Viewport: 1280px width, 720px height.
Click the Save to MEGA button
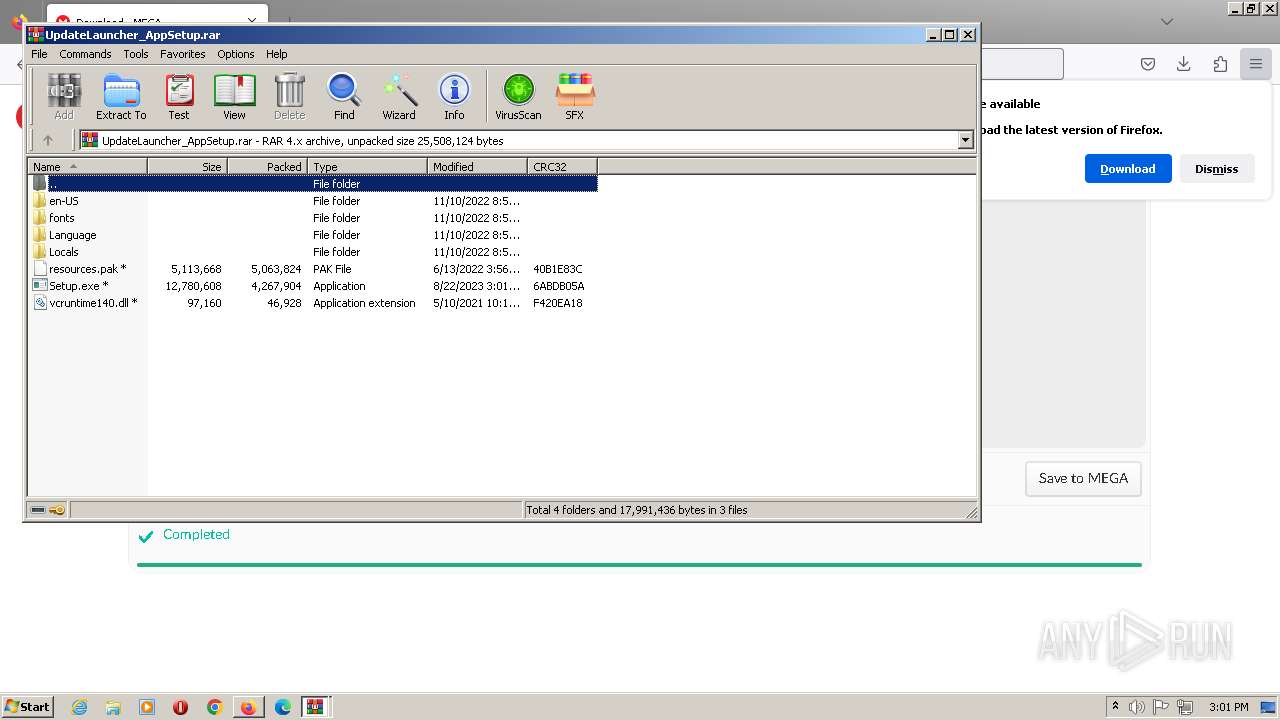(x=1083, y=478)
